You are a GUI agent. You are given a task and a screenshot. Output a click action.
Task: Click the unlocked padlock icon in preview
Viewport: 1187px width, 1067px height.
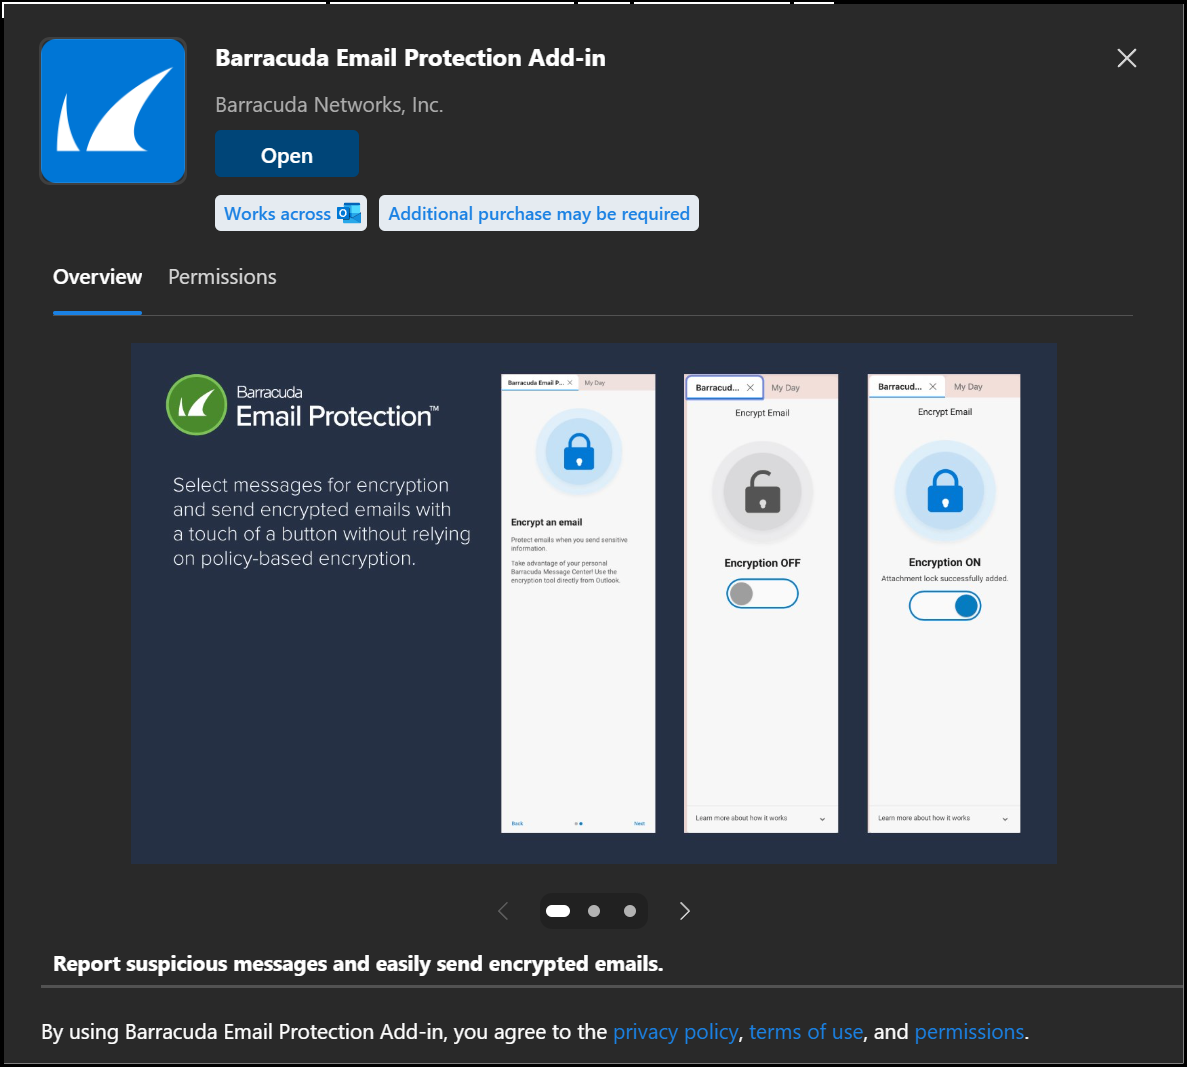point(762,491)
